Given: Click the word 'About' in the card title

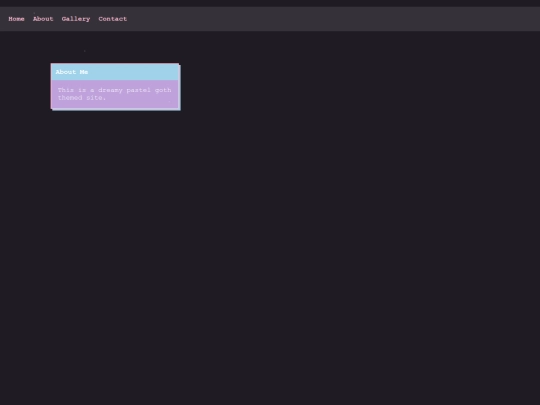Looking at the screenshot, I should coord(65,72).
